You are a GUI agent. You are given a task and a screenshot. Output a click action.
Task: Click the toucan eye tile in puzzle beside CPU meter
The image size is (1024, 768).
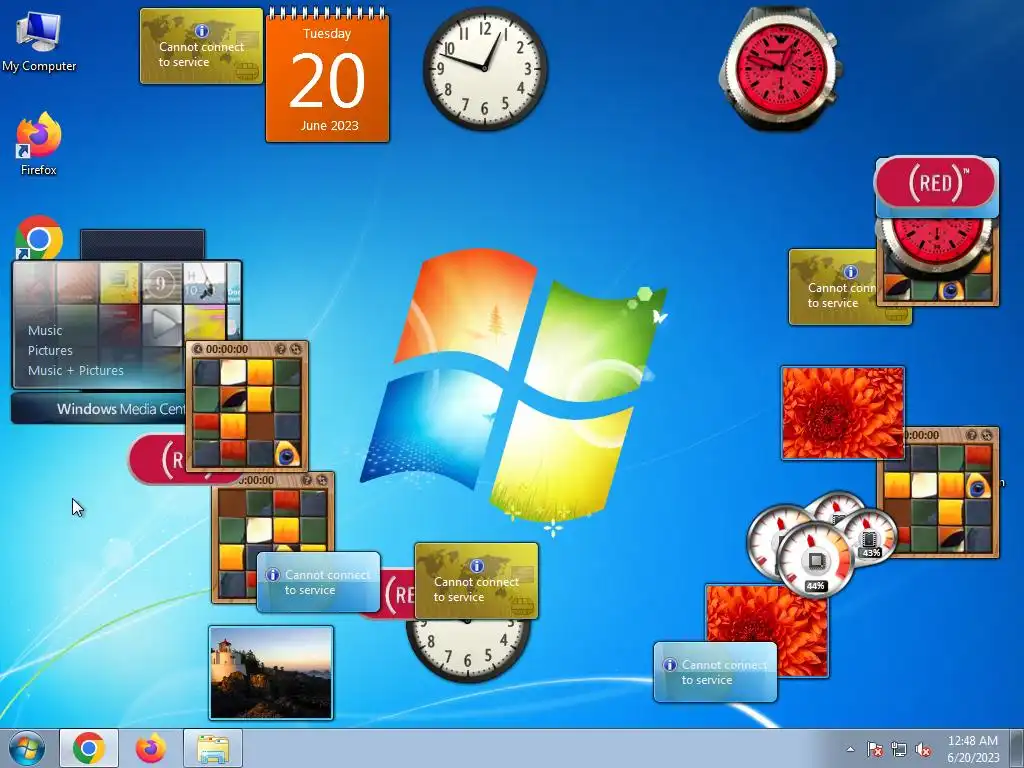[x=978, y=487]
